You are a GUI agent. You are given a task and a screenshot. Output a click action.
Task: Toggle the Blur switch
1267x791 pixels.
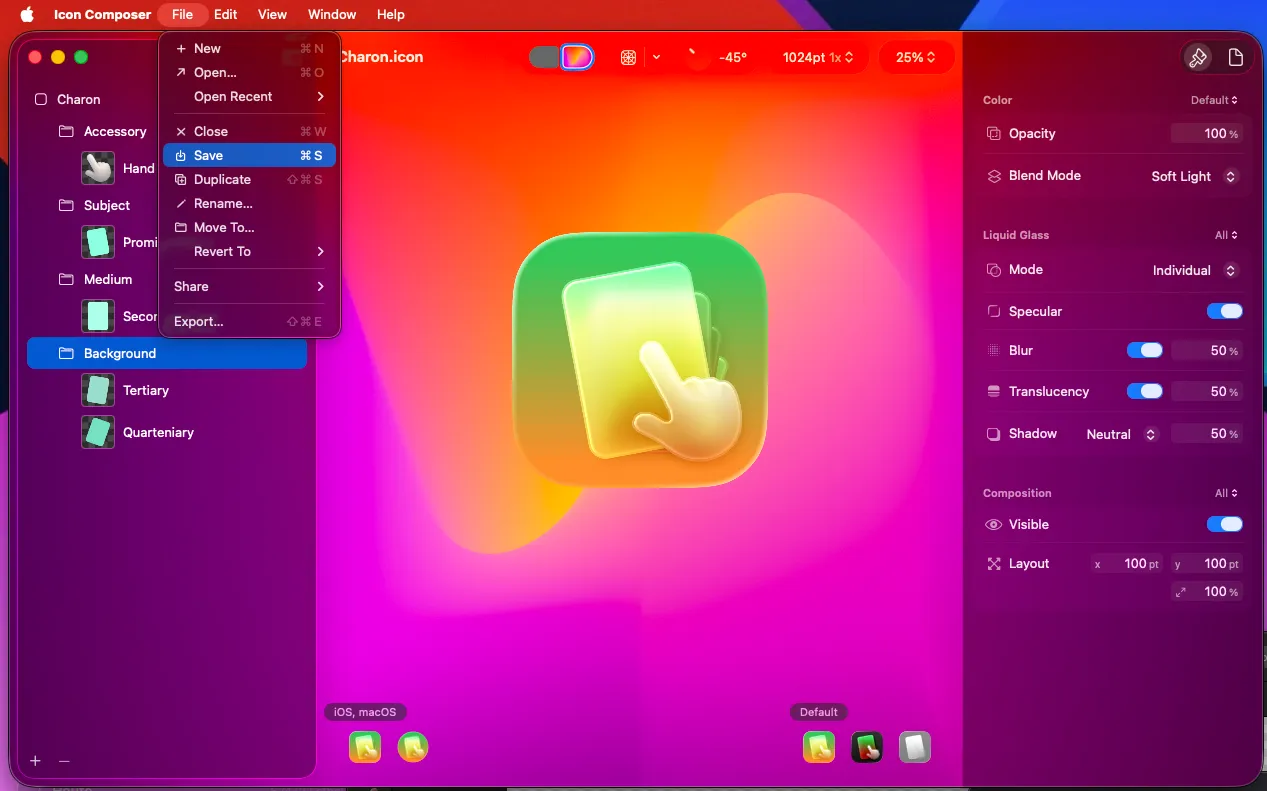tap(1145, 350)
